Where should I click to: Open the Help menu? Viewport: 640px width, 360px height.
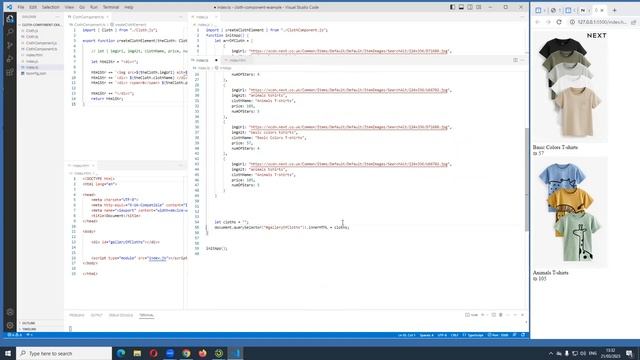(x=129, y=7)
